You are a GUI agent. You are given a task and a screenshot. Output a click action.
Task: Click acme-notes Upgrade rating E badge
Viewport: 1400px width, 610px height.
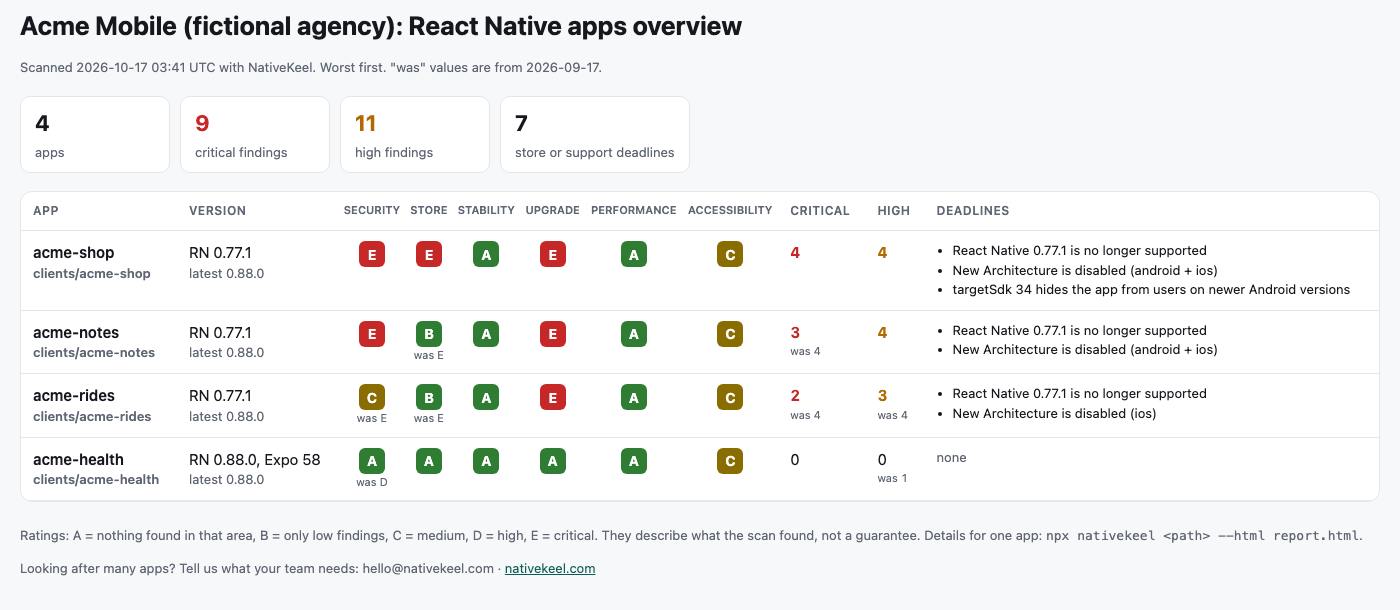552,334
